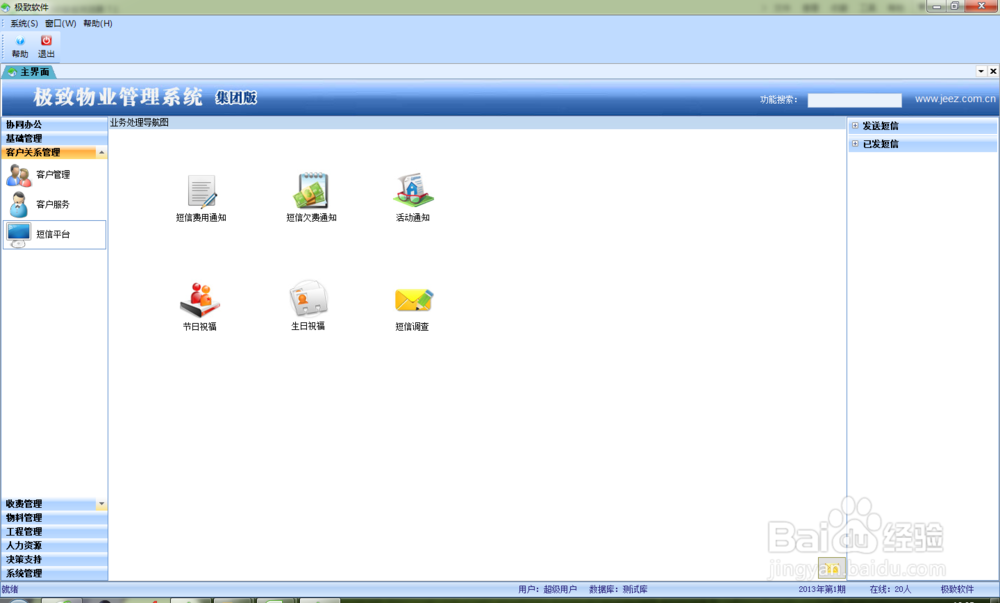Select 客户服务 in the sidebar
Image resolution: width=1000 pixels, height=603 pixels.
[x=54, y=205]
